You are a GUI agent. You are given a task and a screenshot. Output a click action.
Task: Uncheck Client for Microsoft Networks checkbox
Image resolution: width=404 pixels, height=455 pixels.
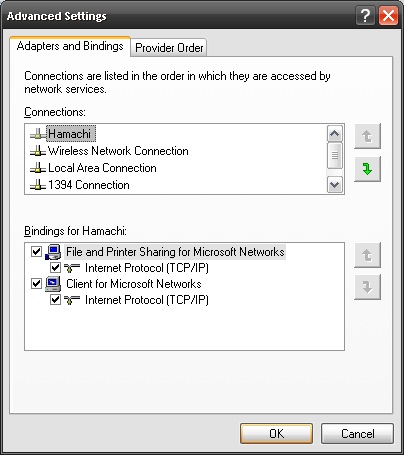coord(36,284)
